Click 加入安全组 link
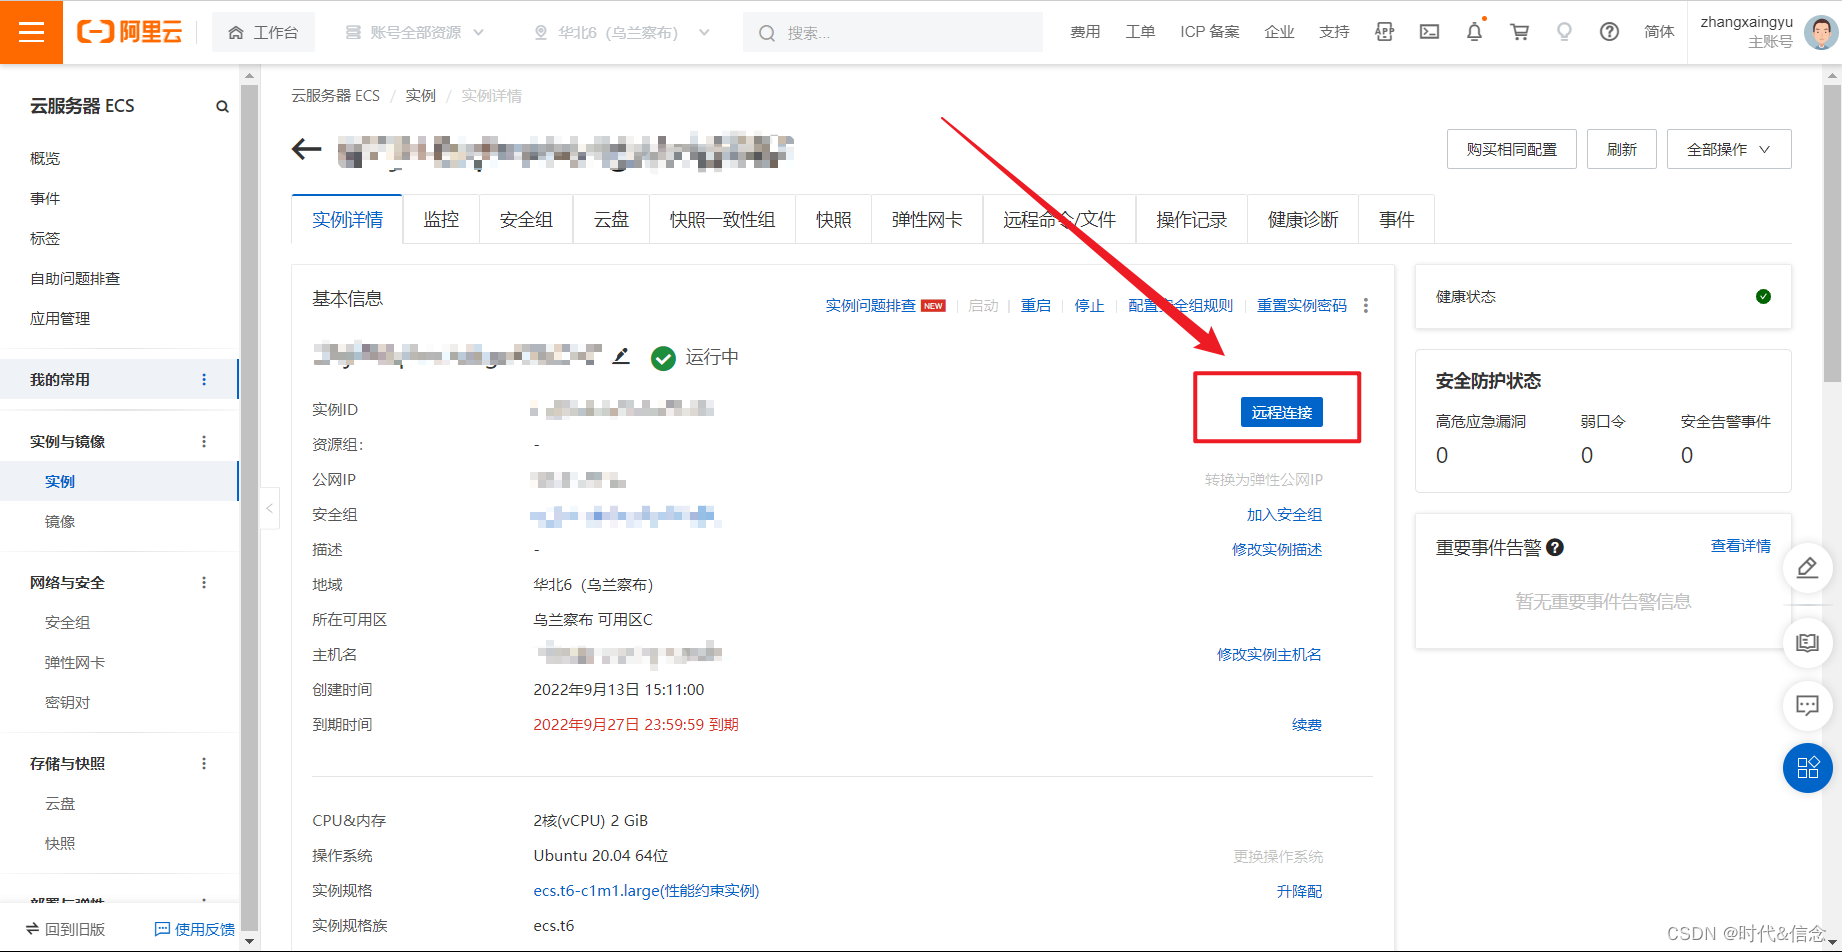Image resolution: width=1842 pixels, height=952 pixels. point(1284,514)
